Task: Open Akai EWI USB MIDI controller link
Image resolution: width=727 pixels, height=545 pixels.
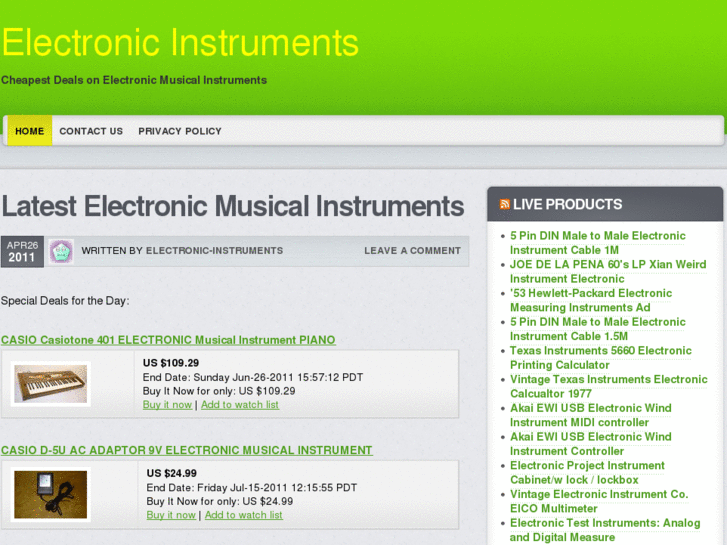Action: [591, 415]
